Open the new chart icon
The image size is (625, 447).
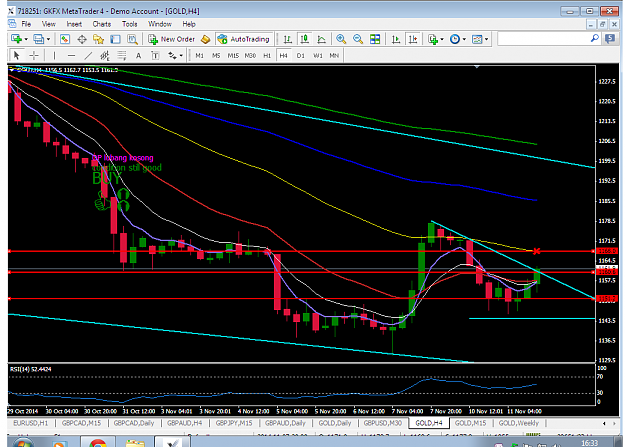tap(16, 39)
